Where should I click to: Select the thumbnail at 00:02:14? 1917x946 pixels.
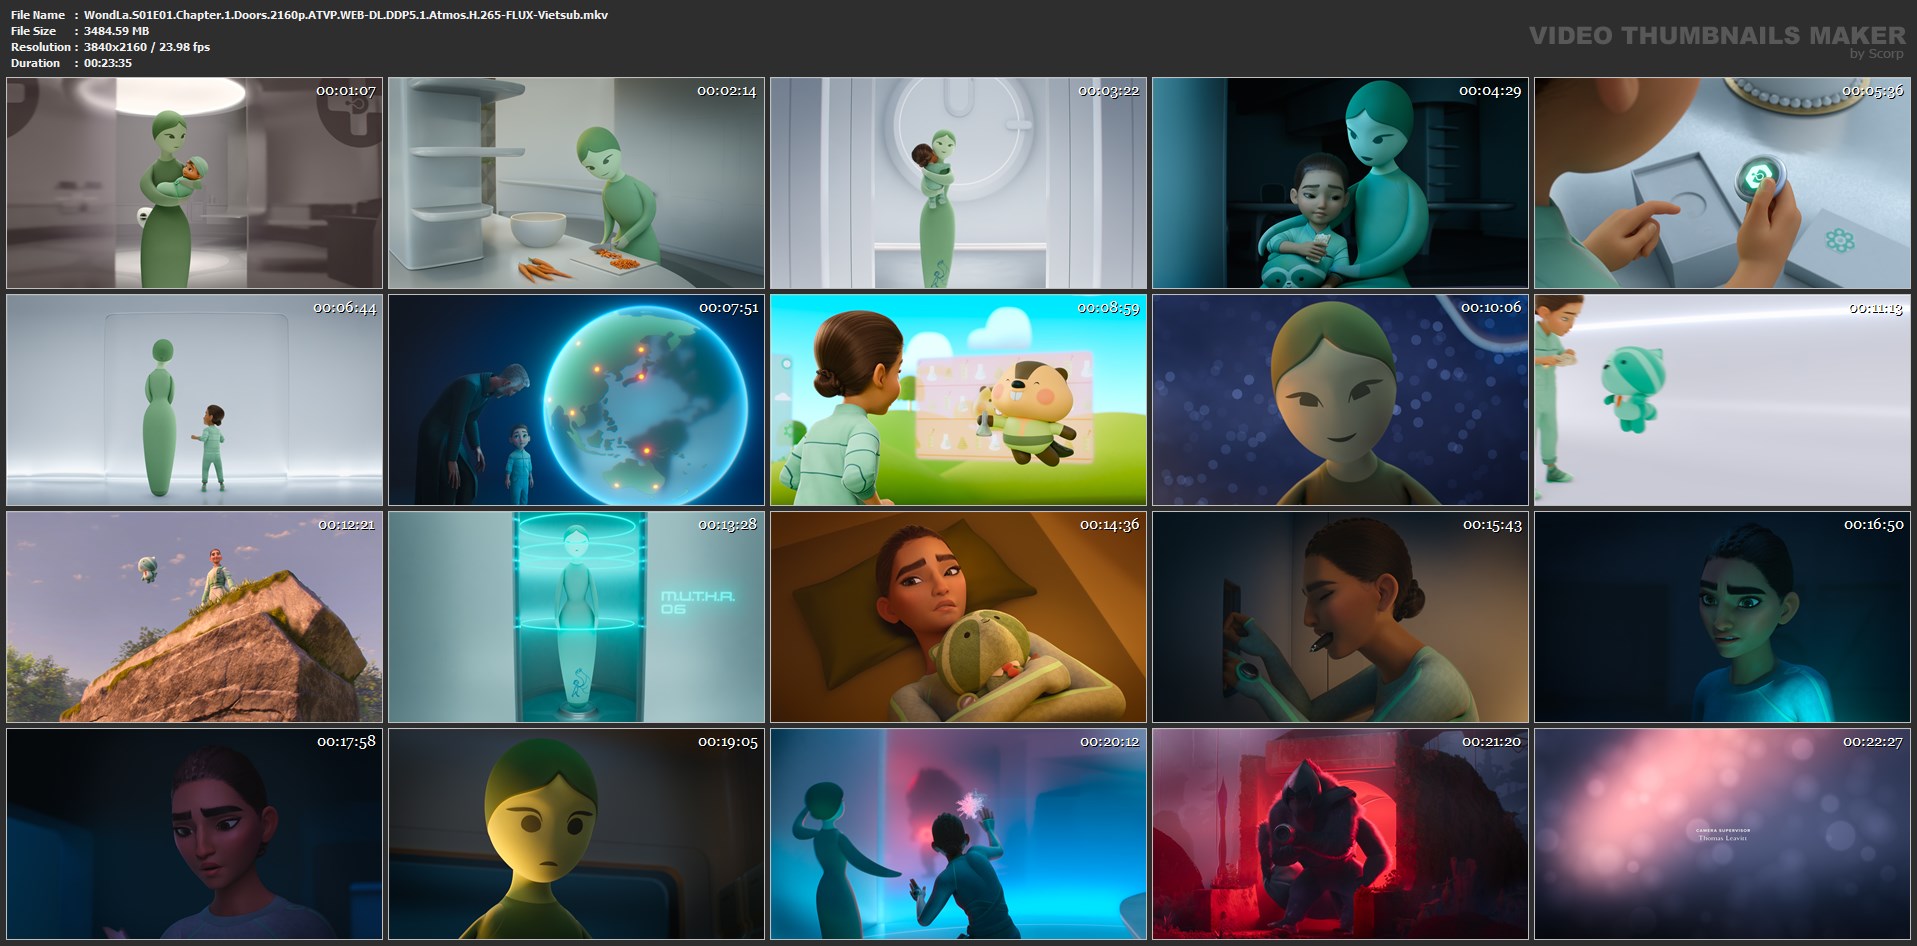[x=576, y=183]
